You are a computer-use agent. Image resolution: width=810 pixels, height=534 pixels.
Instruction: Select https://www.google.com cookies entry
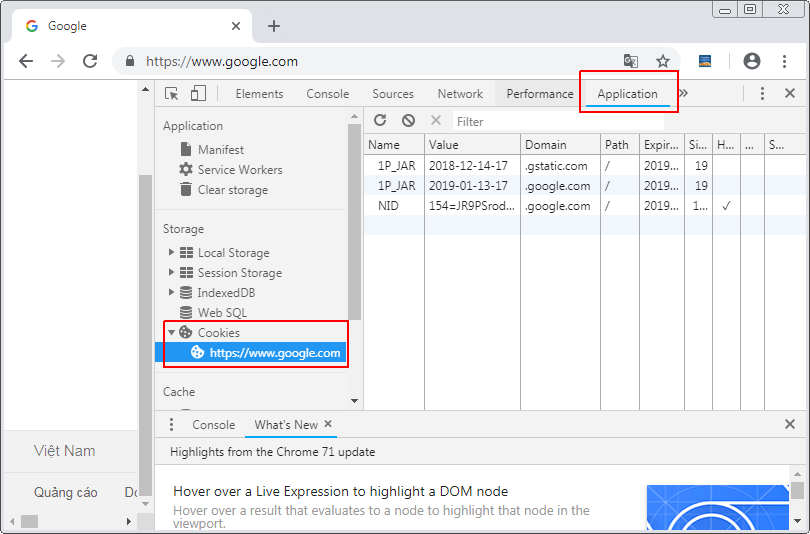point(251,353)
